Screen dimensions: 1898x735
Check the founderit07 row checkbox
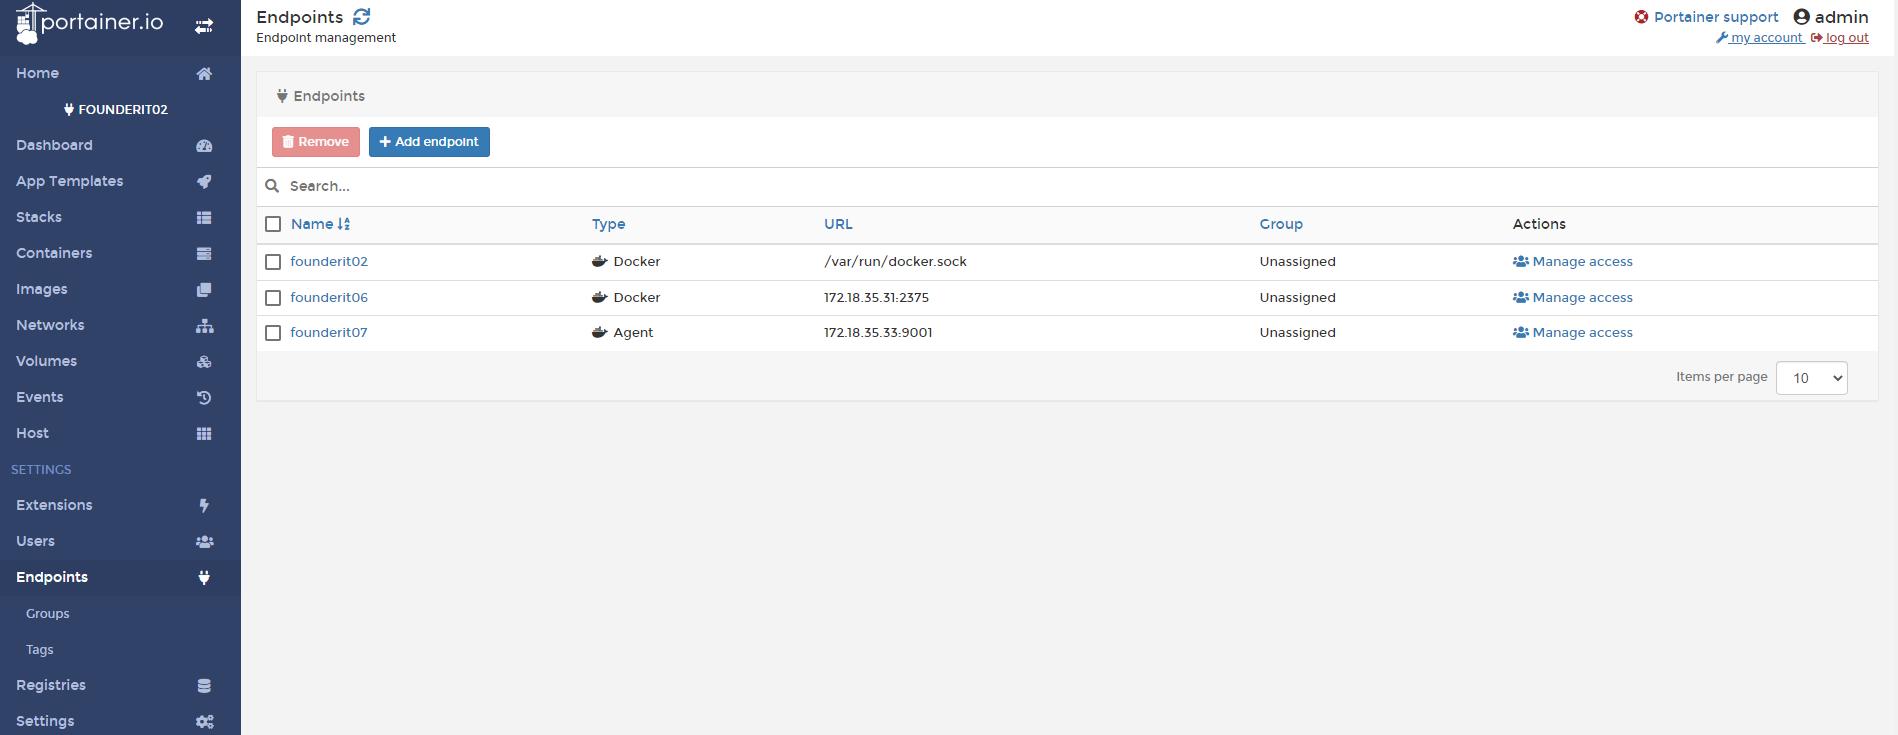tap(273, 333)
